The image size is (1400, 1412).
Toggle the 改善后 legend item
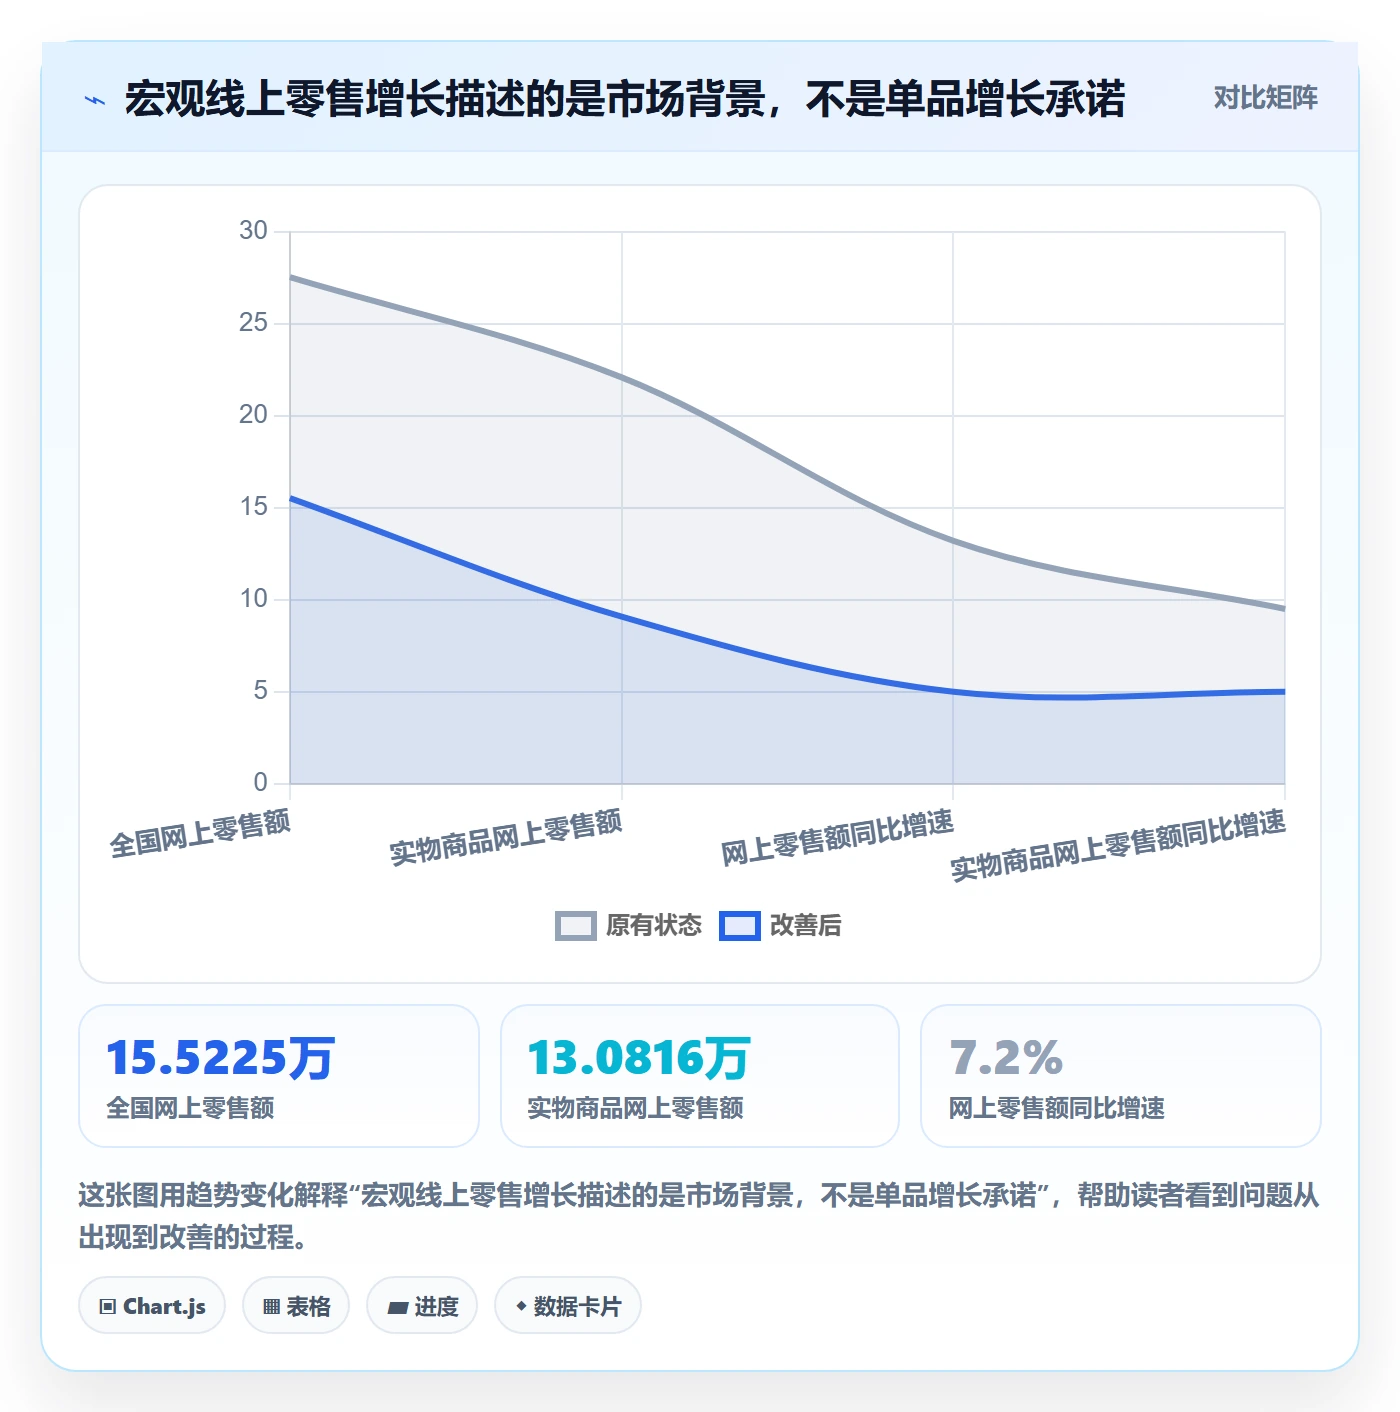780,926
